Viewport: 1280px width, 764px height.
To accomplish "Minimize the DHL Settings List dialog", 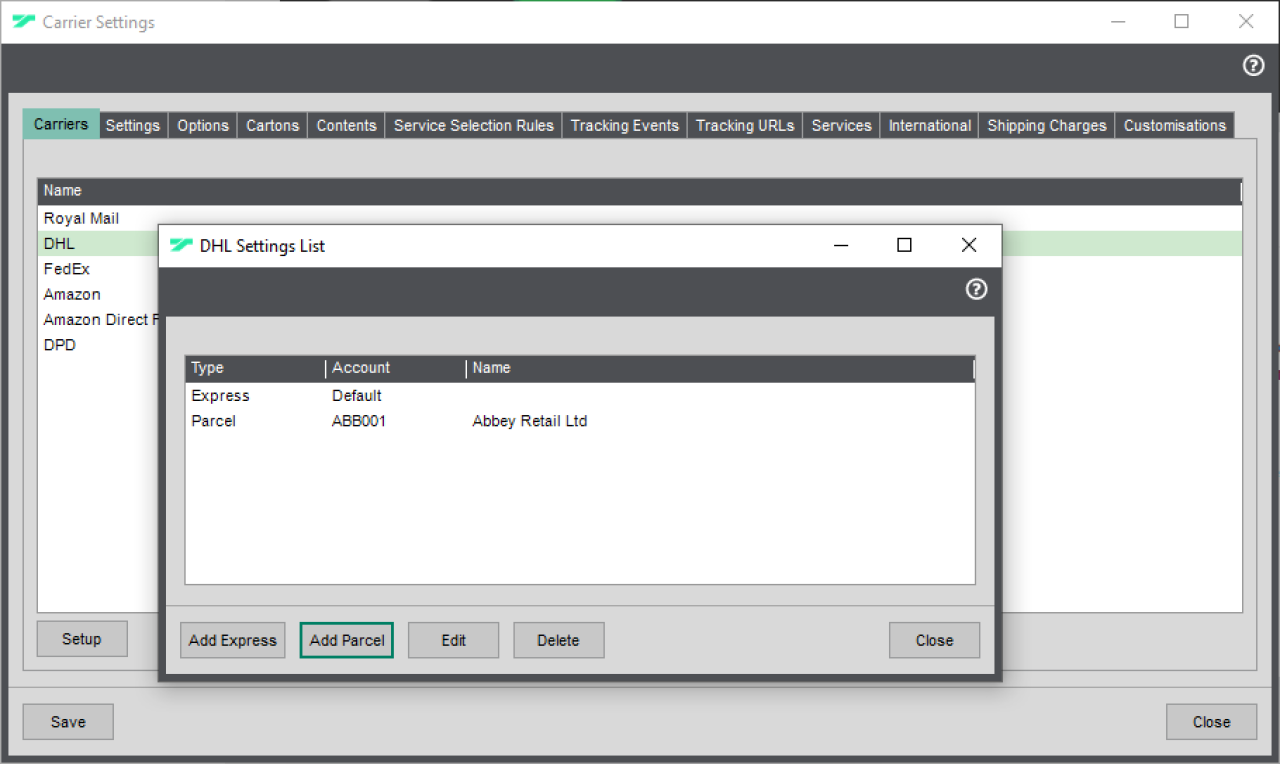I will click(x=842, y=245).
